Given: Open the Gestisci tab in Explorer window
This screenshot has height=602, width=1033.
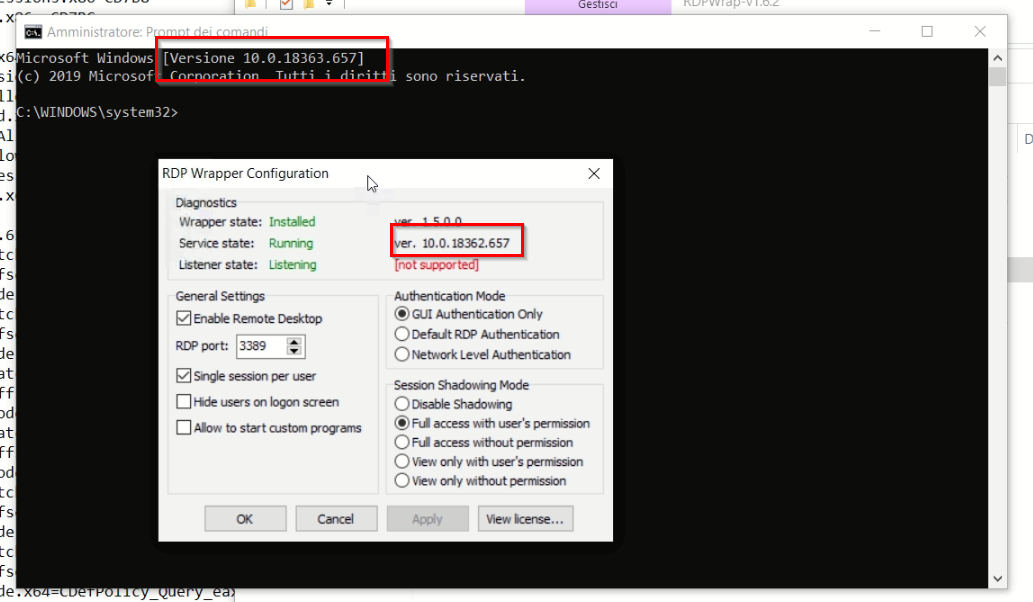Looking at the screenshot, I should [x=598, y=5].
